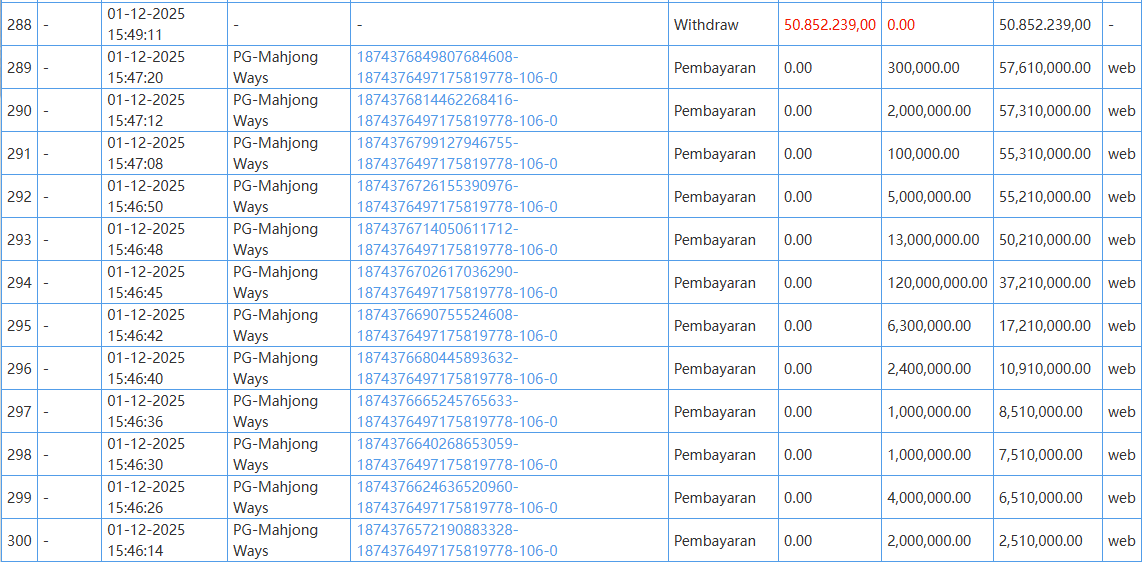Click the row number 300 cell
Screen dimensions: 1142x562
pos(19,541)
